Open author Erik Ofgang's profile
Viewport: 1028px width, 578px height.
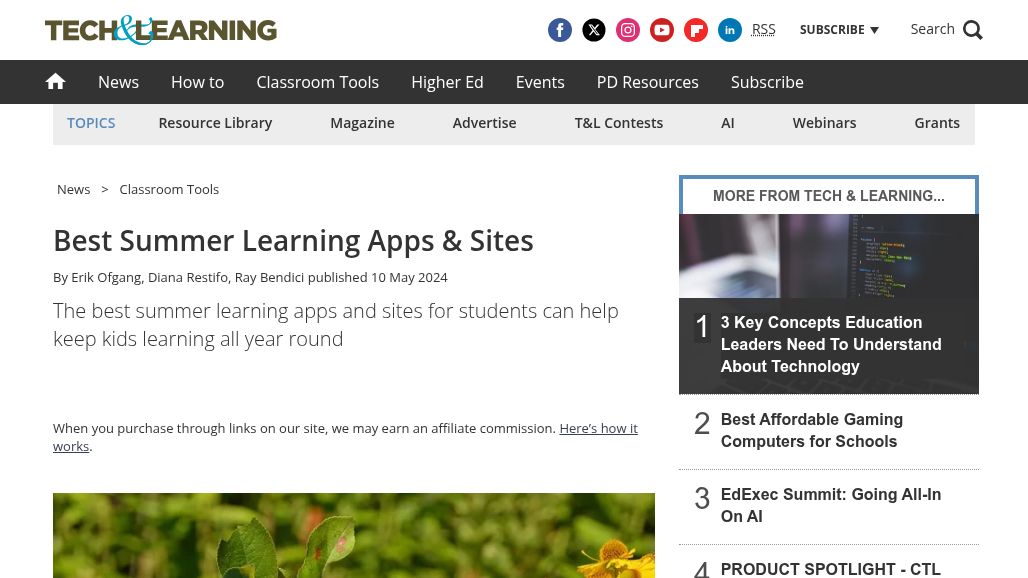(106, 277)
